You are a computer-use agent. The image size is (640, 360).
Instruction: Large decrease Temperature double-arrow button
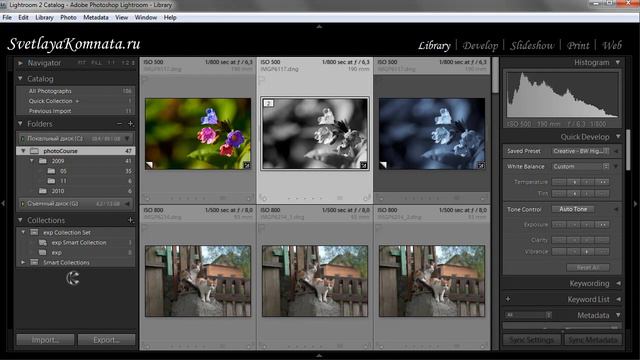click(559, 182)
